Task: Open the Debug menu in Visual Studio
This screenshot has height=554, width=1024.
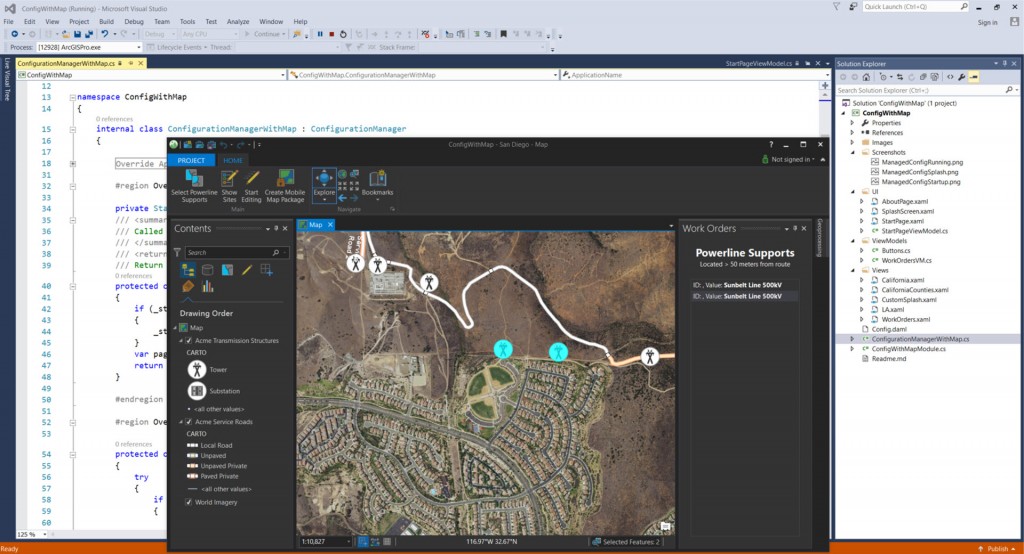Action: (134, 22)
